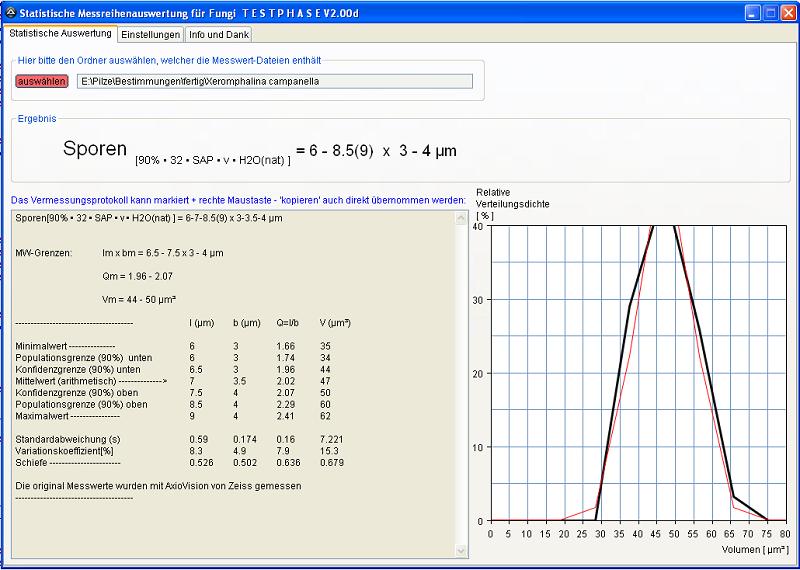Click the Relative Verteilungsdichte axis label

click(513, 197)
